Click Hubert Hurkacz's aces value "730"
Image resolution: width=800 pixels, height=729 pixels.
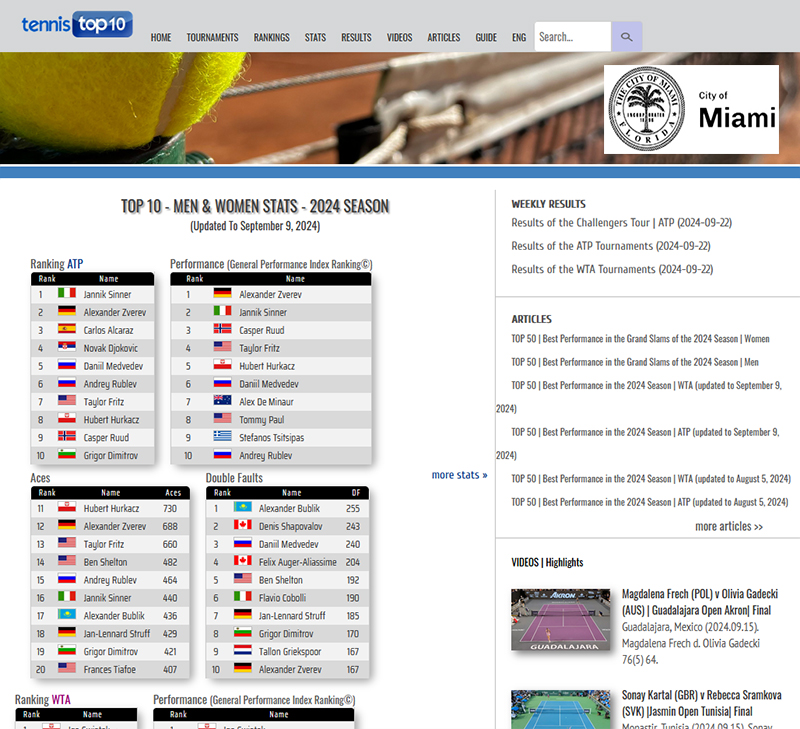[x=170, y=509]
